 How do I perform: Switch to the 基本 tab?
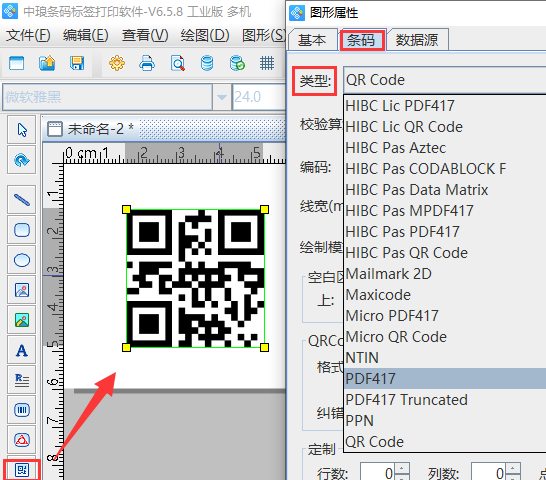point(312,40)
